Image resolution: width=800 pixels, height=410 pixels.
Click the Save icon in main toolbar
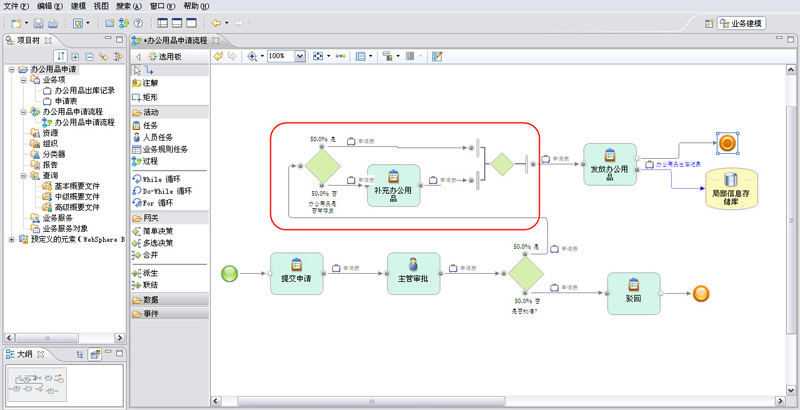38,22
